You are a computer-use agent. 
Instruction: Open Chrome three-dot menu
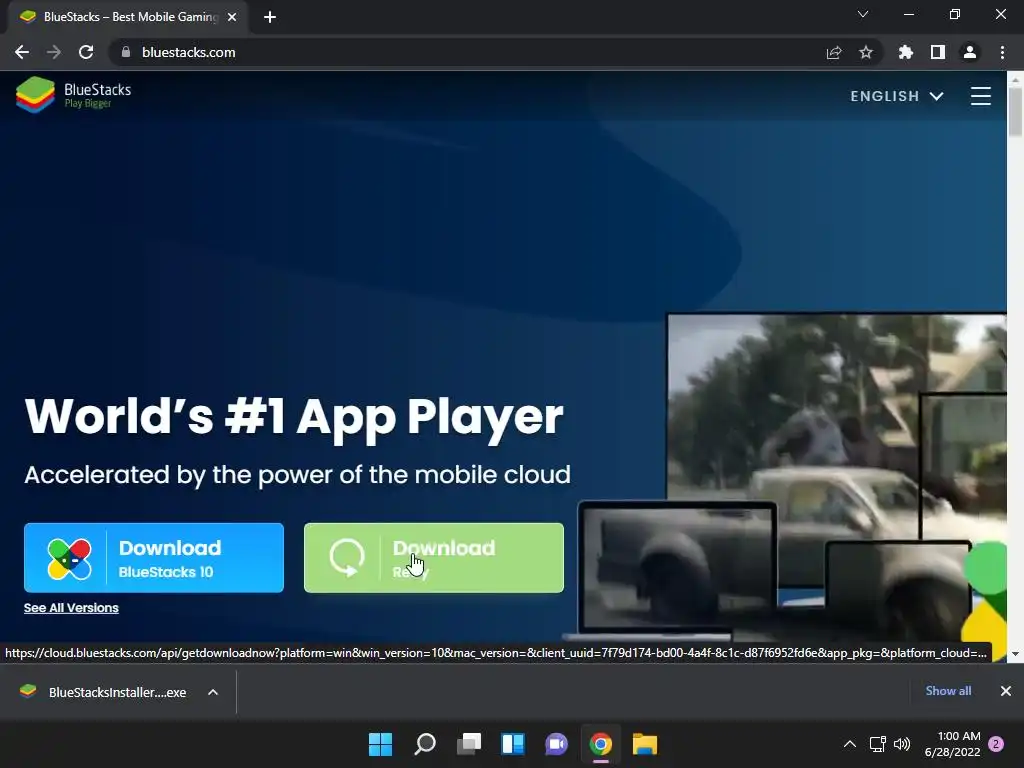point(1002,52)
